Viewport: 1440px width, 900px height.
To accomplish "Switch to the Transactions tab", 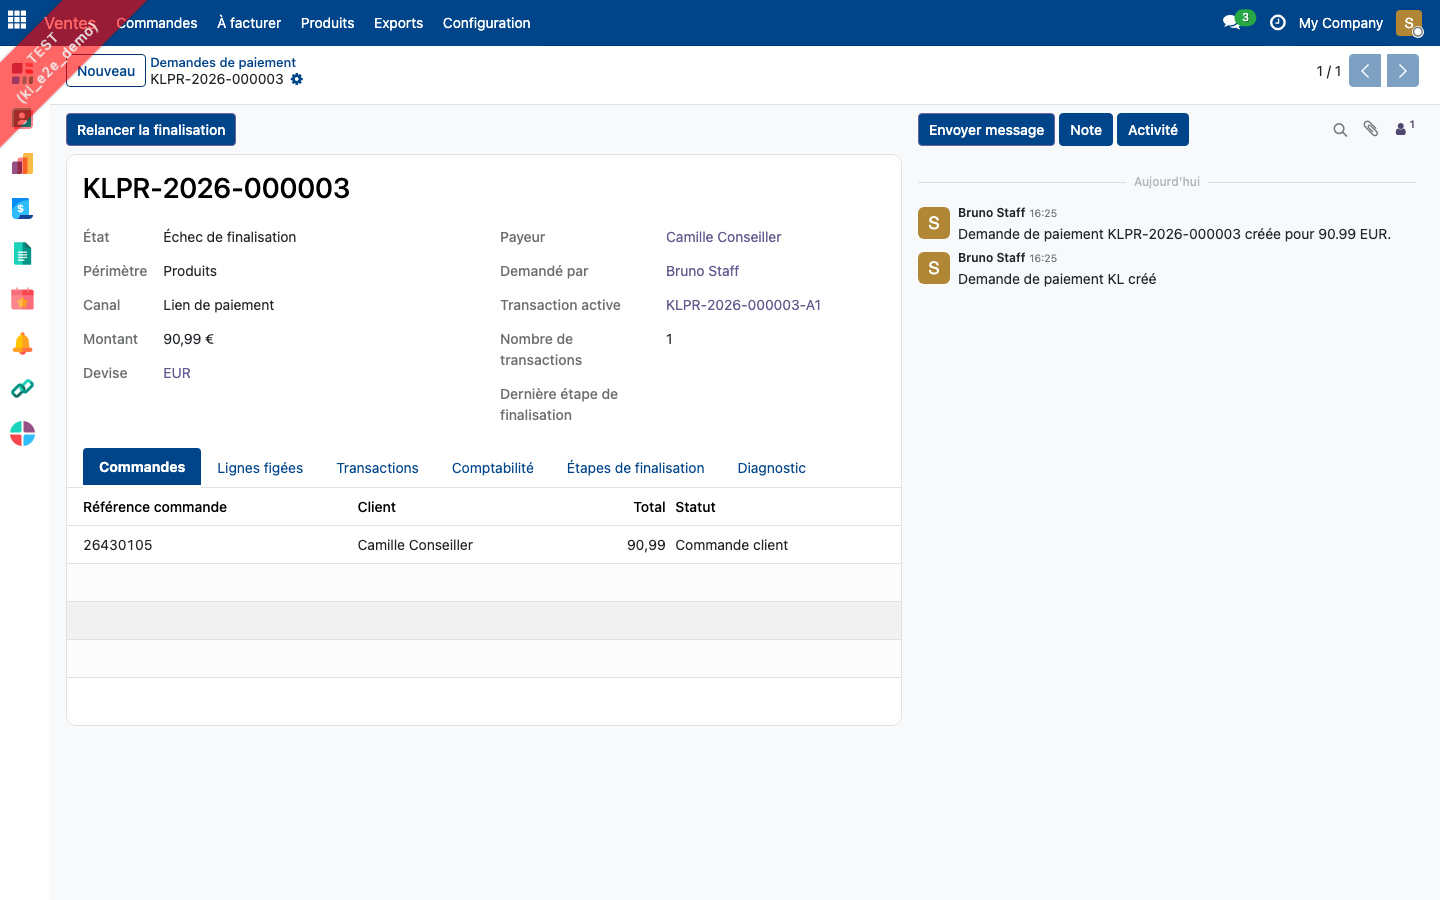I will click(377, 468).
